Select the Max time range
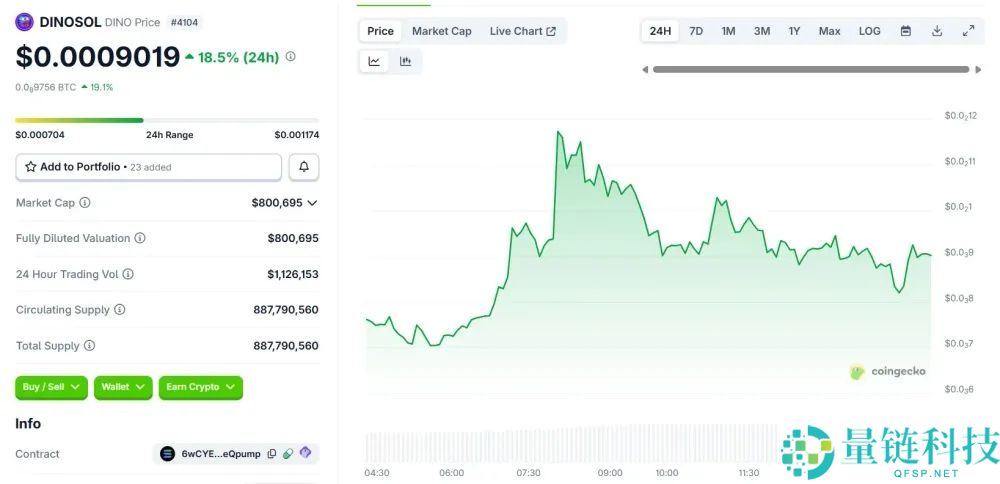The width and height of the screenshot is (1000, 484). pyautogui.click(x=829, y=31)
